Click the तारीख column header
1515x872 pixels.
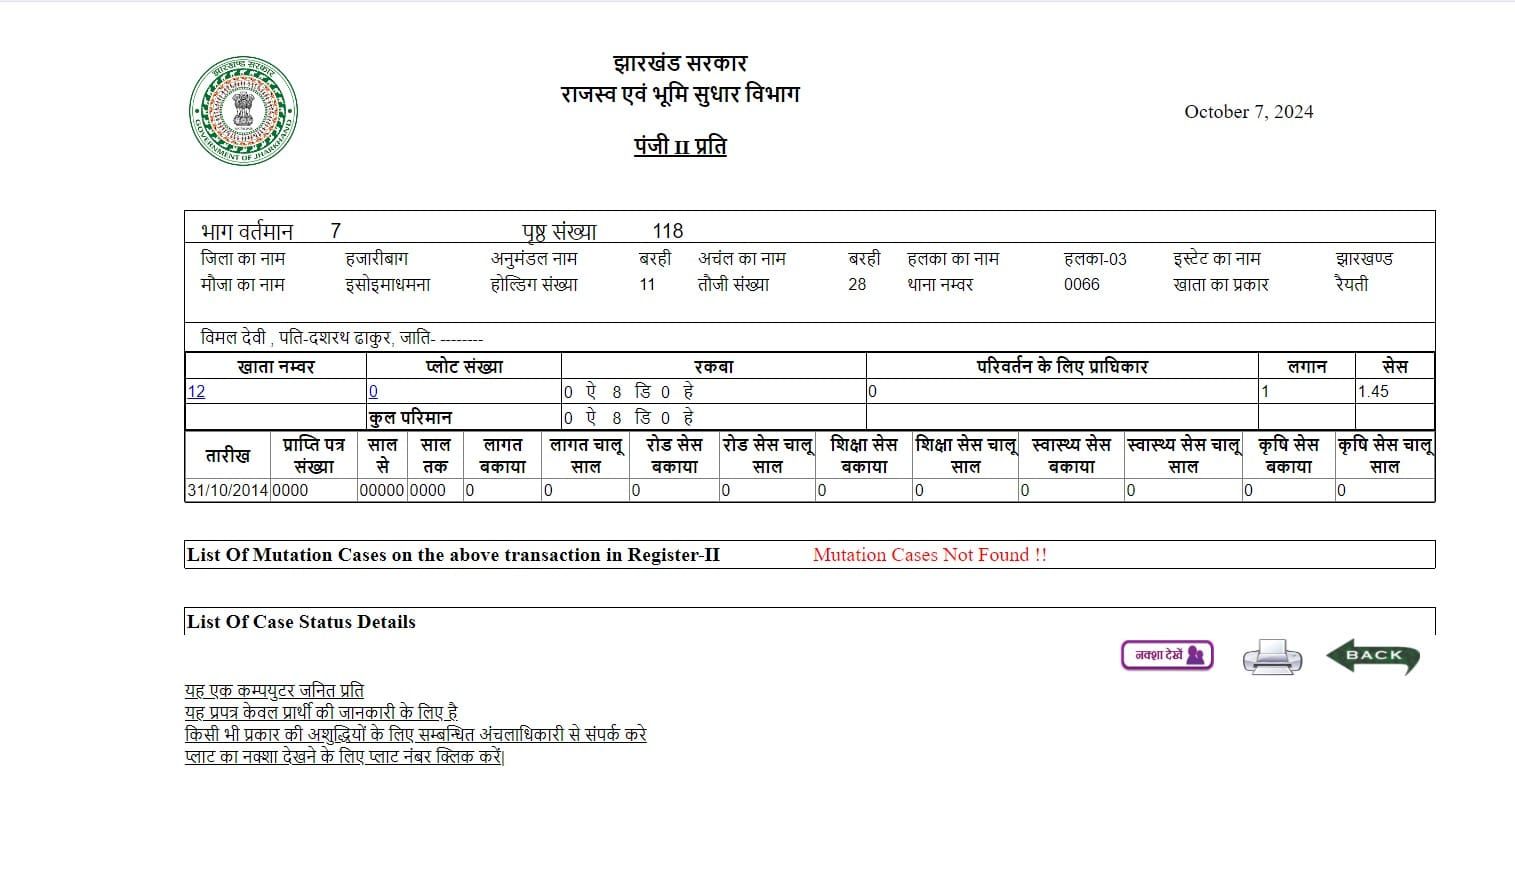click(228, 455)
